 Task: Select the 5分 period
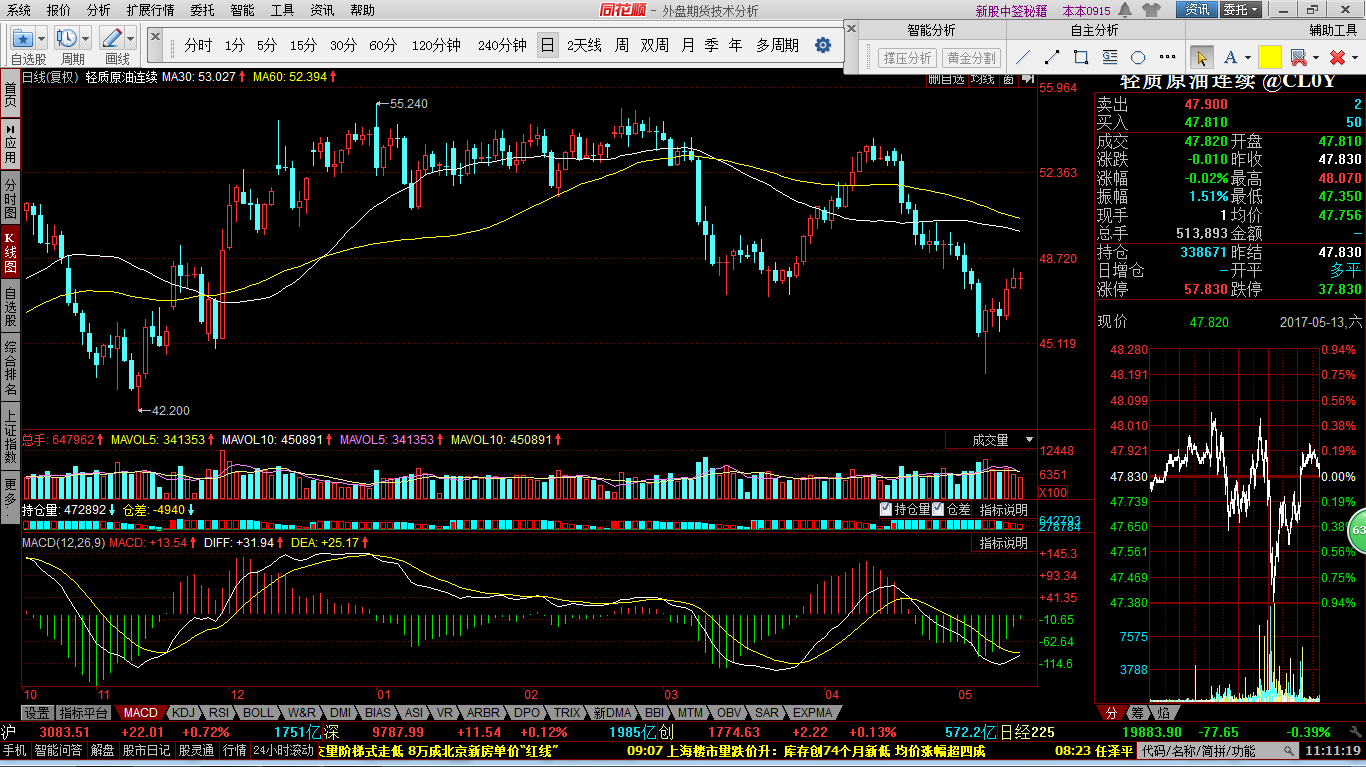[x=267, y=45]
